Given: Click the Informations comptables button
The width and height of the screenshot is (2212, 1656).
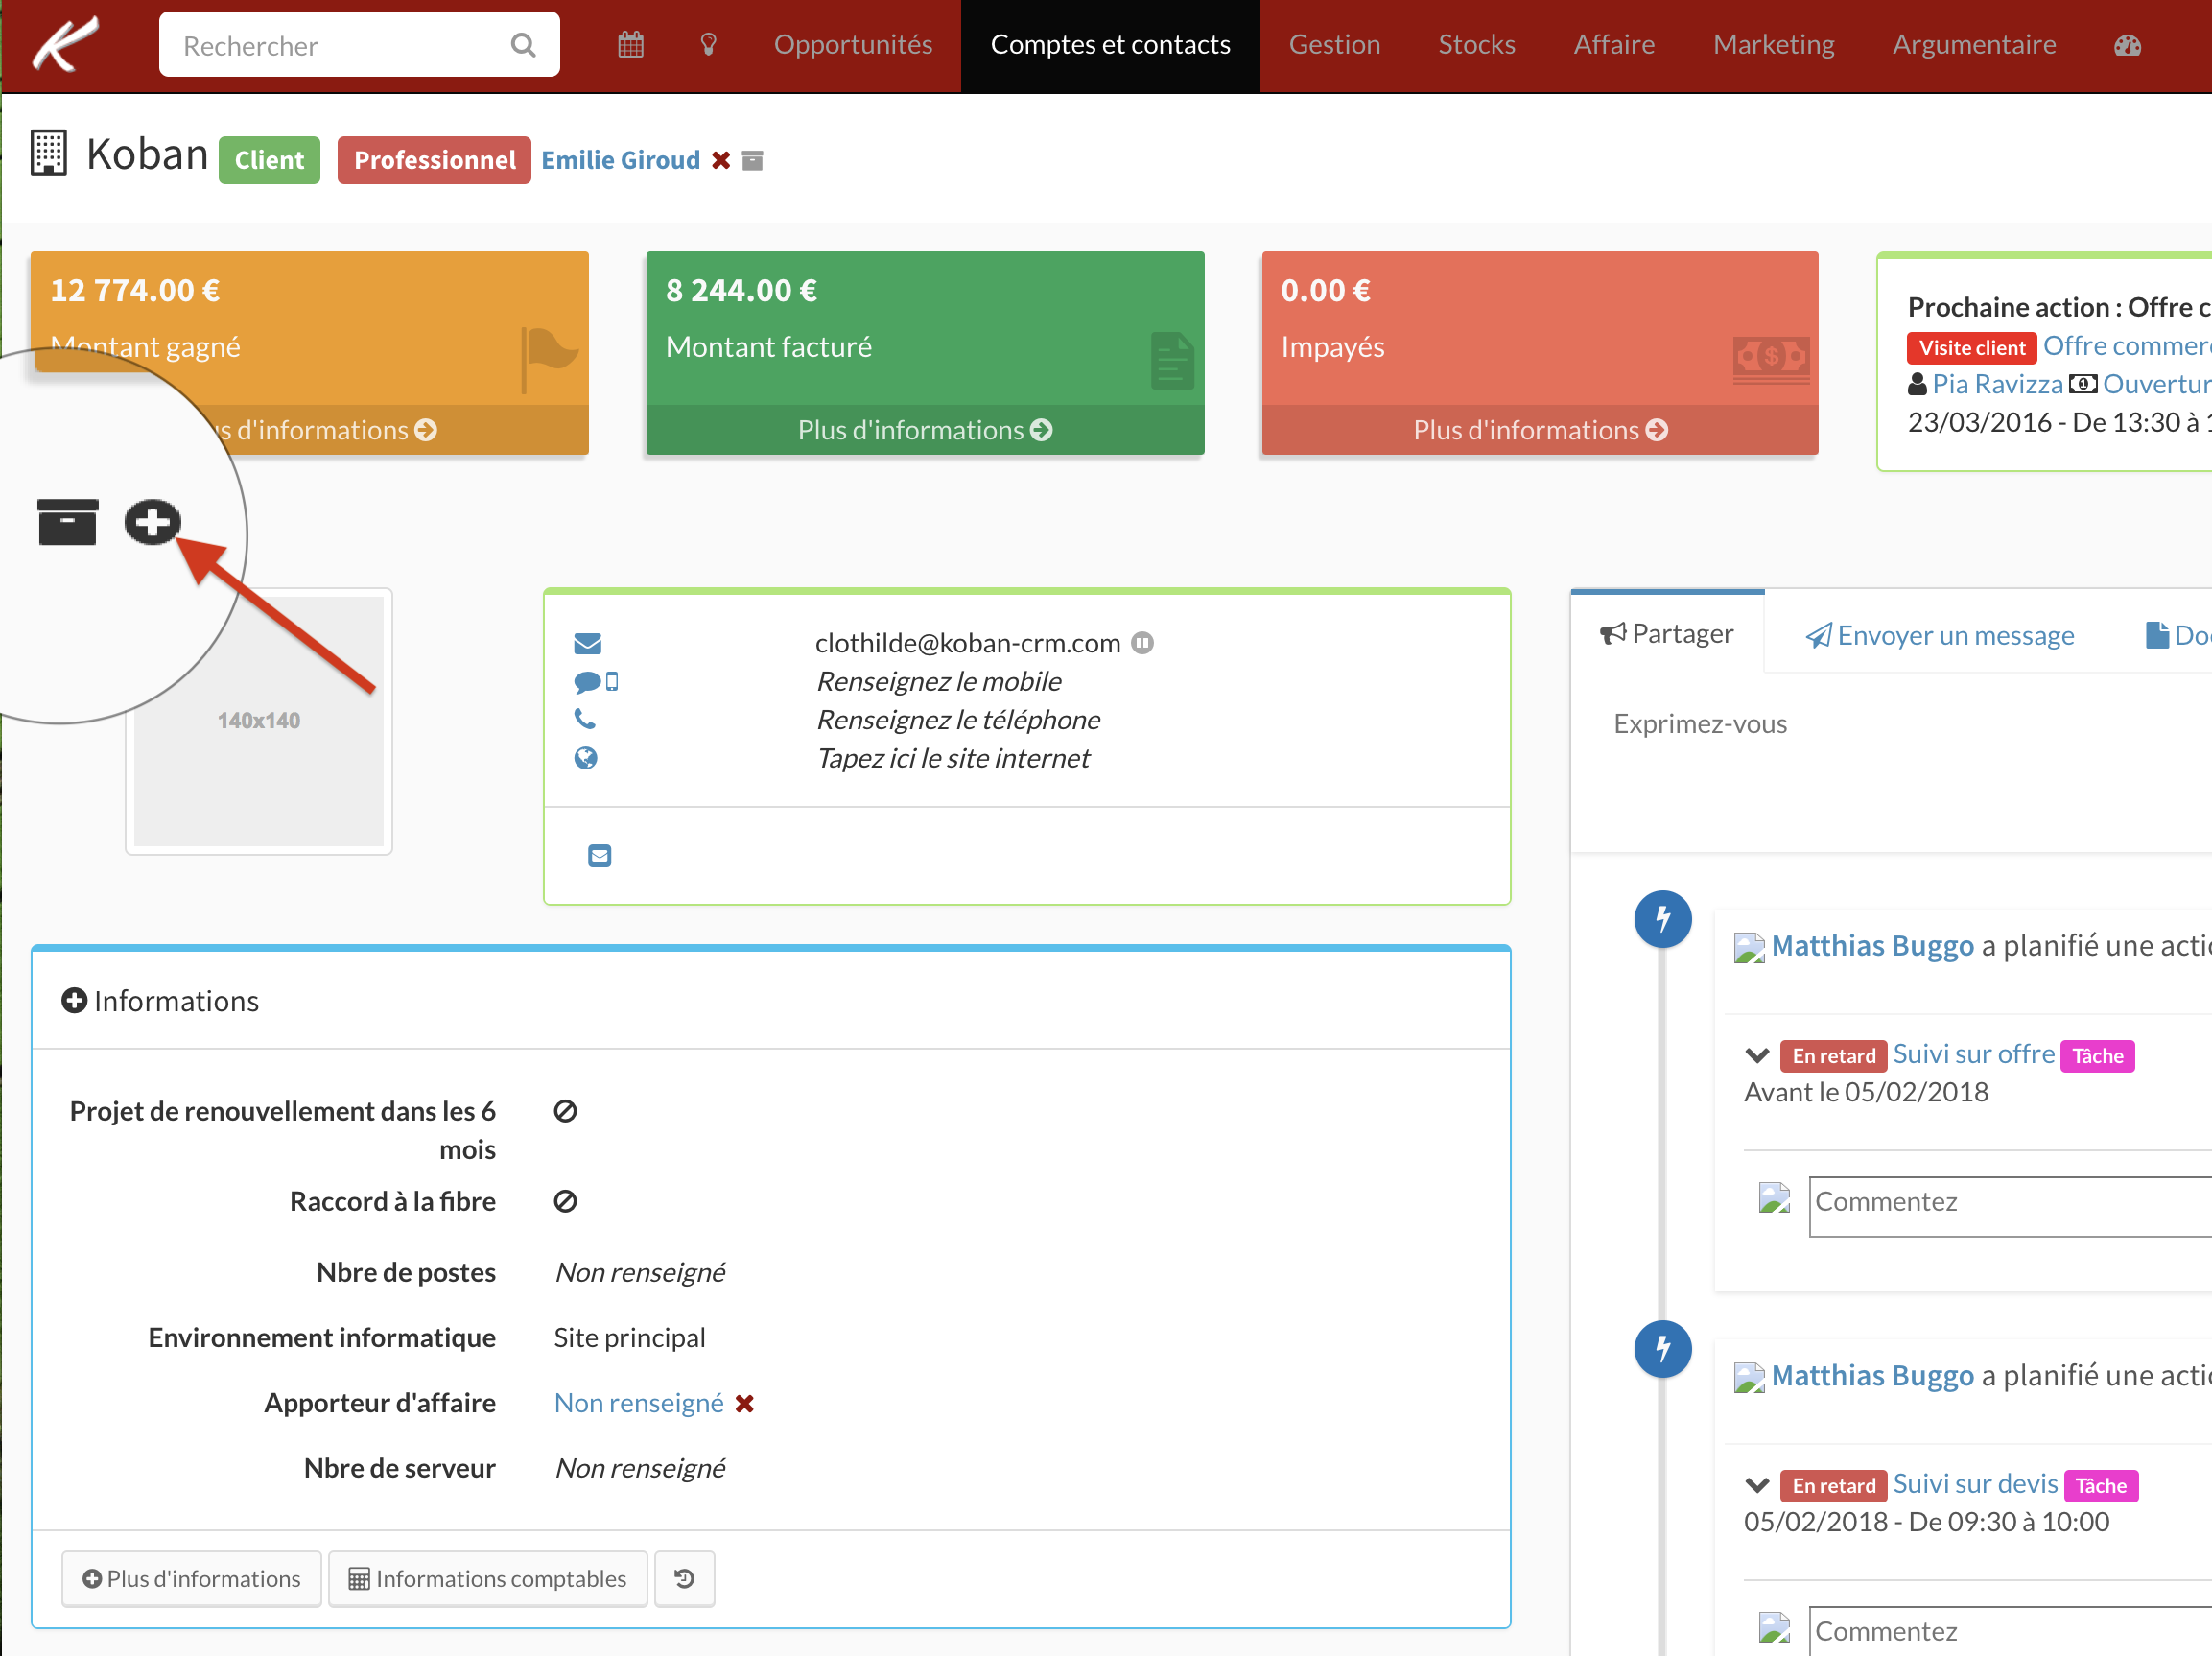Looking at the screenshot, I should click(x=487, y=1578).
